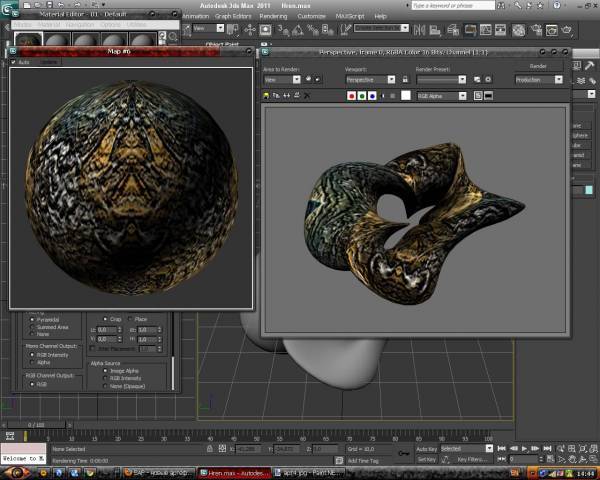The width and height of the screenshot is (600, 480).
Task: Open the Rendering menu
Action: [273, 16]
